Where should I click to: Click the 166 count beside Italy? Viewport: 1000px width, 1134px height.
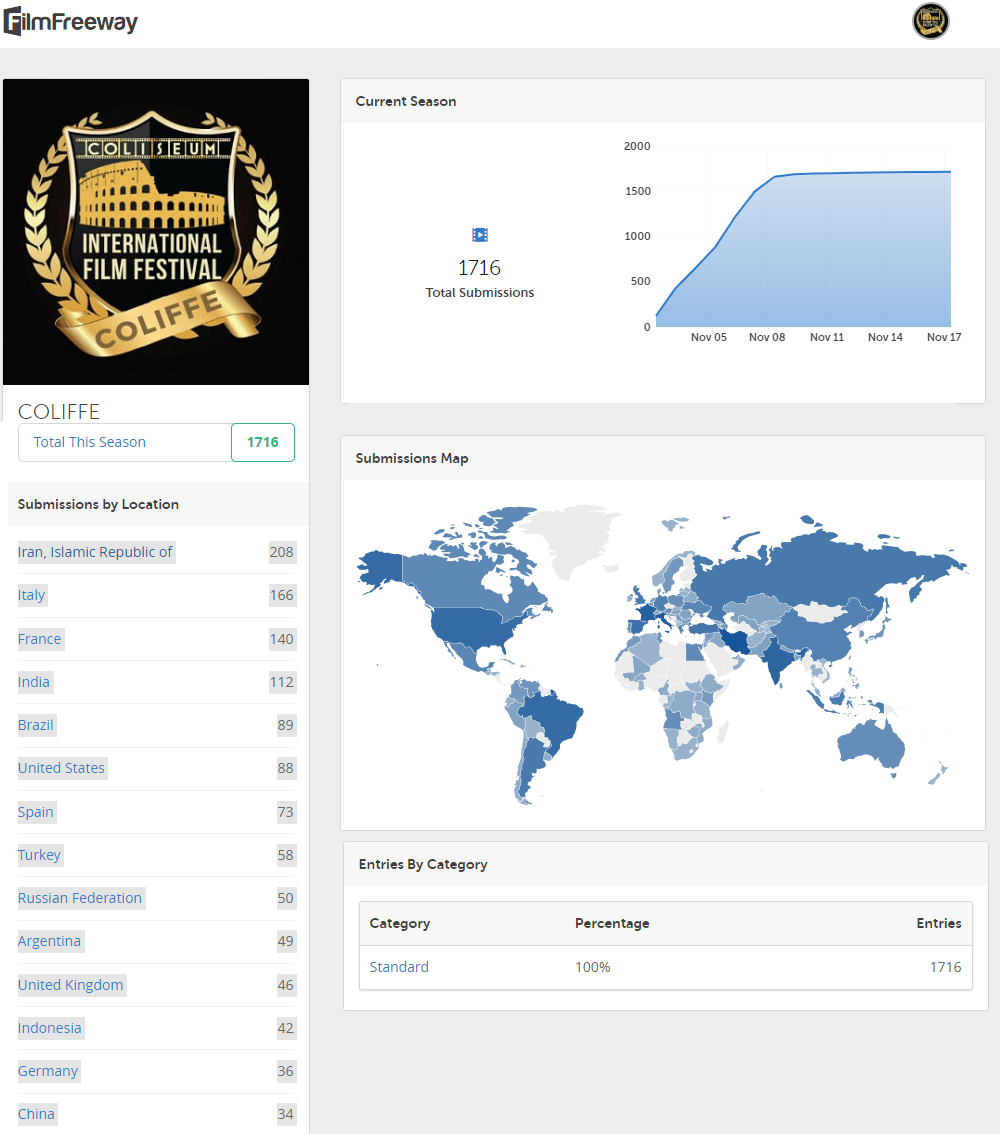pos(281,595)
